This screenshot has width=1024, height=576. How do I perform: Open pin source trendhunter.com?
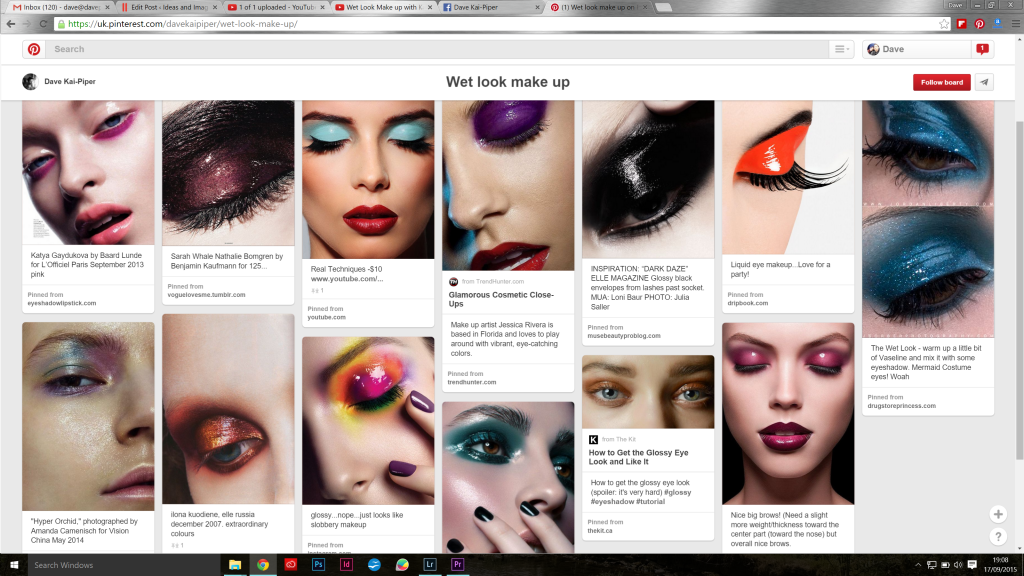(x=472, y=382)
